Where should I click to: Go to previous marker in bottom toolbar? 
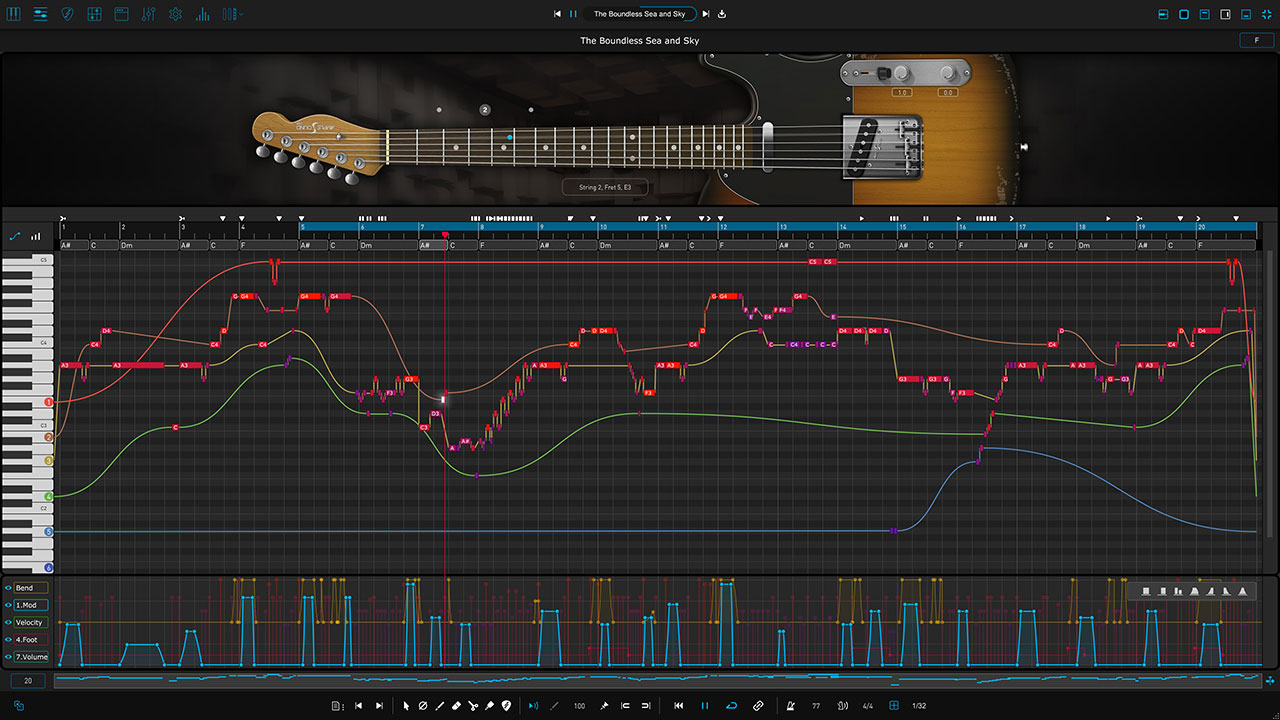358,706
